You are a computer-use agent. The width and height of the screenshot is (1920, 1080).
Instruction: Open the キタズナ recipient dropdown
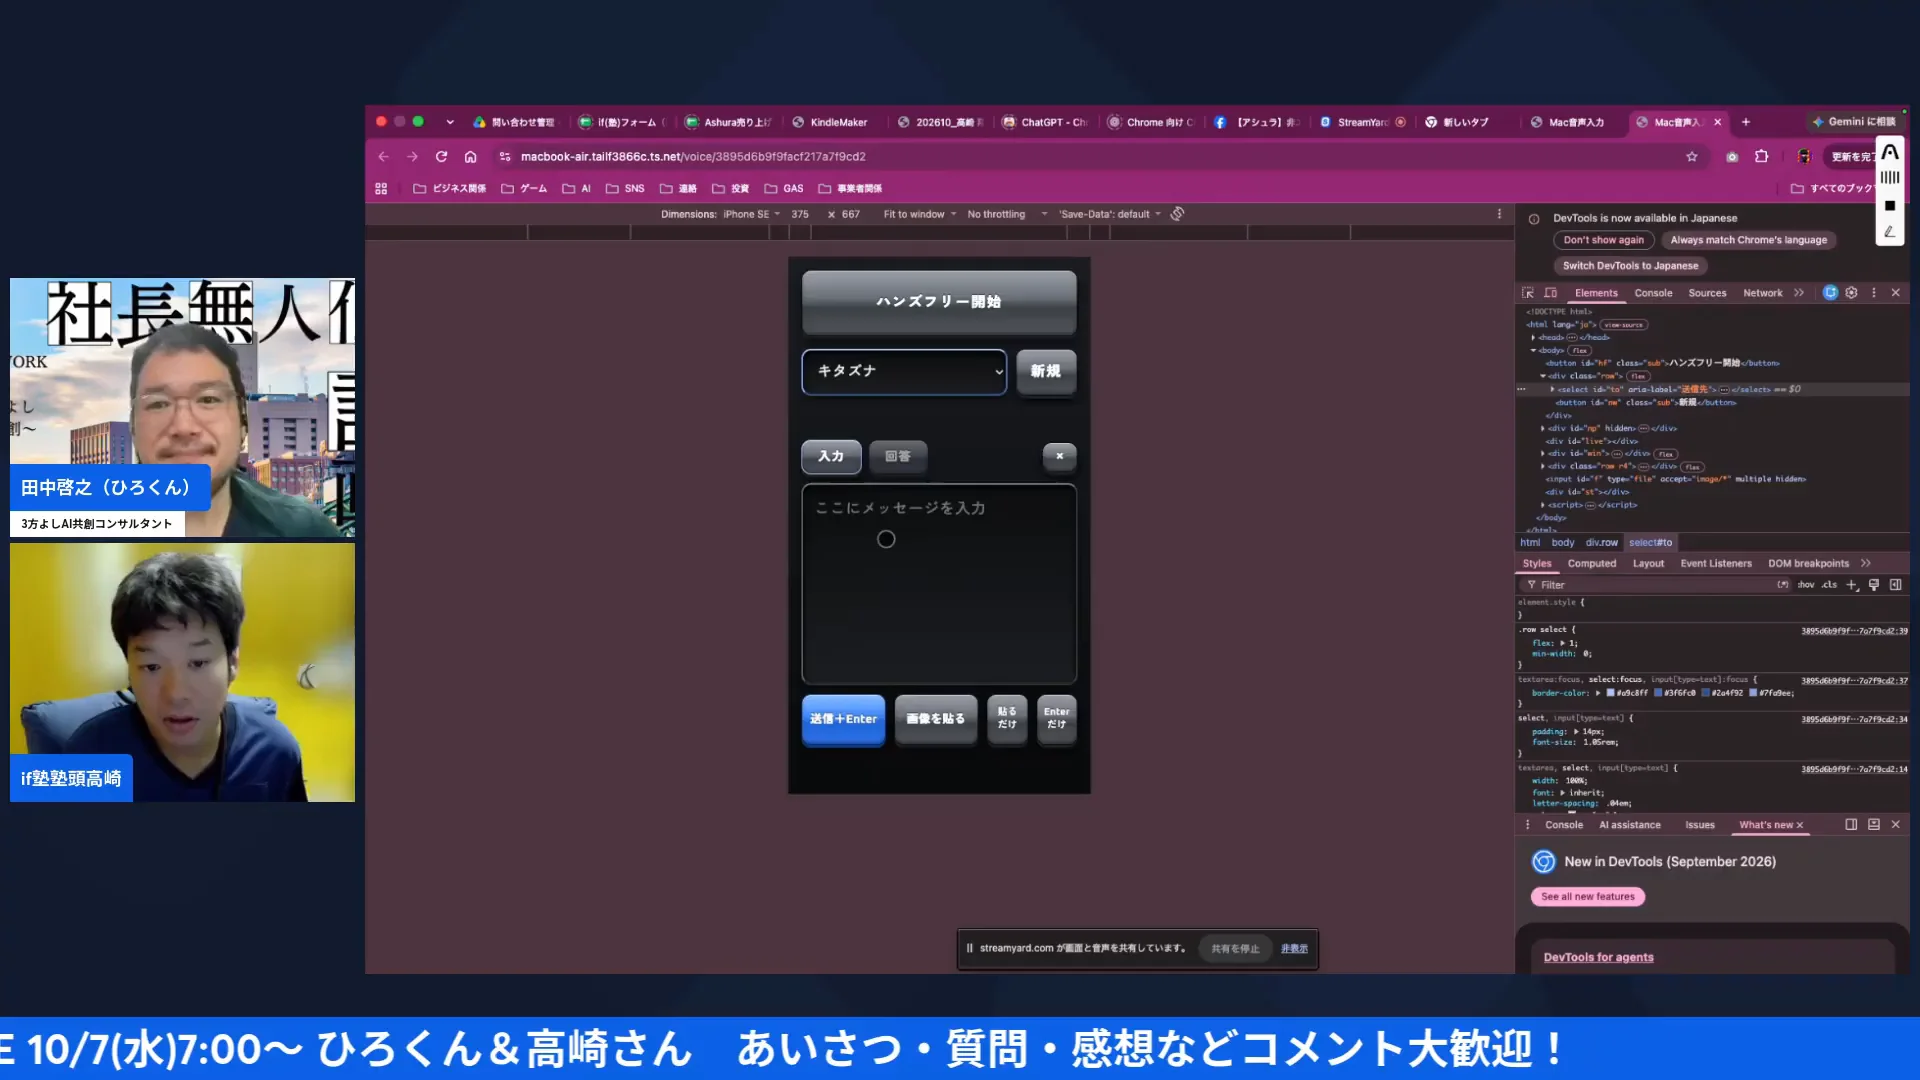coord(904,371)
